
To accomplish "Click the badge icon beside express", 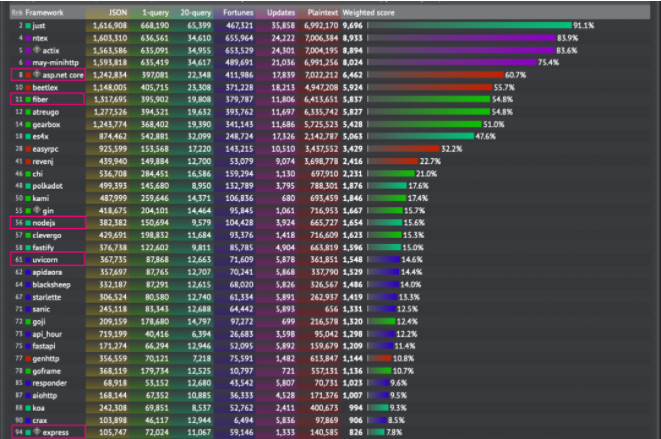I will [37, 432].
